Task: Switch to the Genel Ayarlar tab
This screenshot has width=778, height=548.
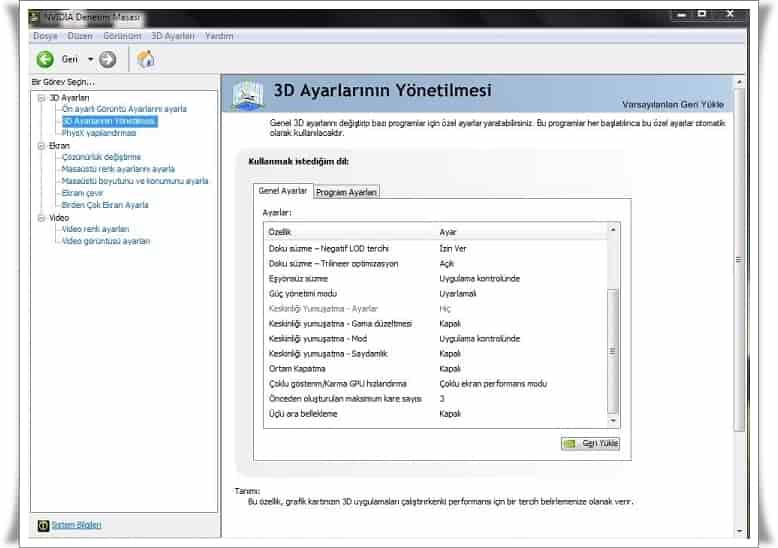Action: (x=283, y=191)
